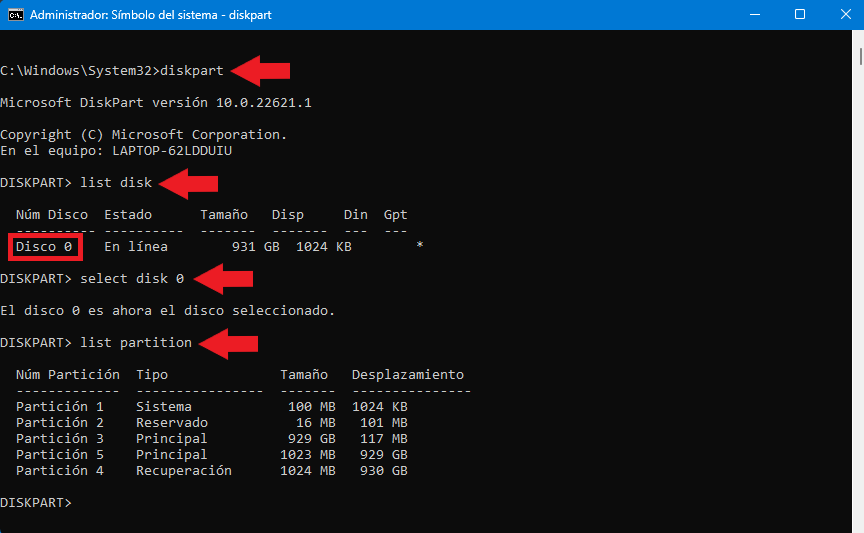Screen dimensions: 864x533
Task: Click the asterisk under Gpt column
Action: point(420,245)
